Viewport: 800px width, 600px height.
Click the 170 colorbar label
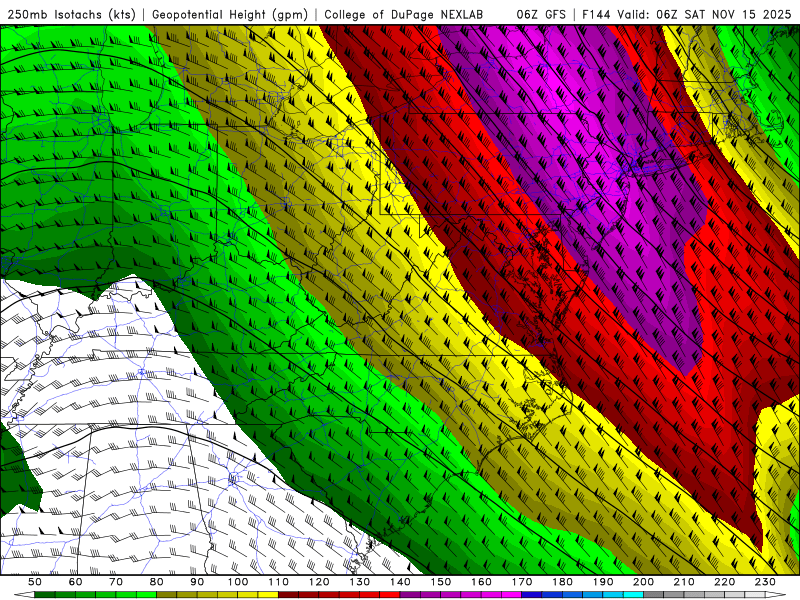pos(522,582)
